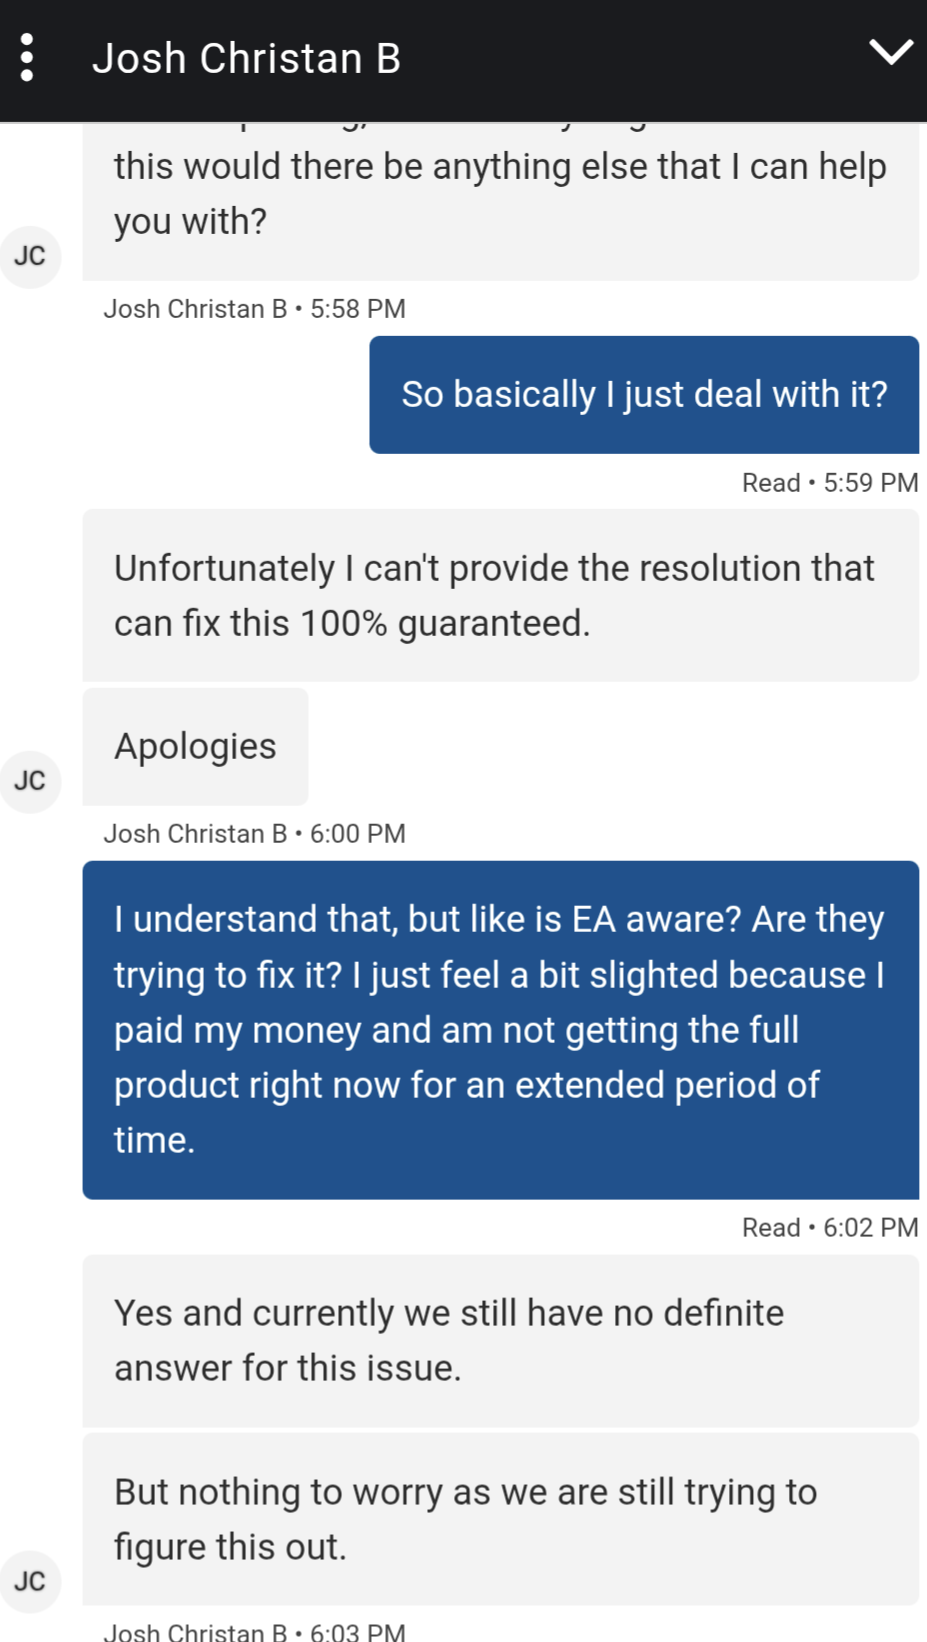The height and width of the screenshot is (1642, 927).
Task: Select the "So basically I just deal with it?" bubble
Action: pyautogui.click(x=644, y=395)
